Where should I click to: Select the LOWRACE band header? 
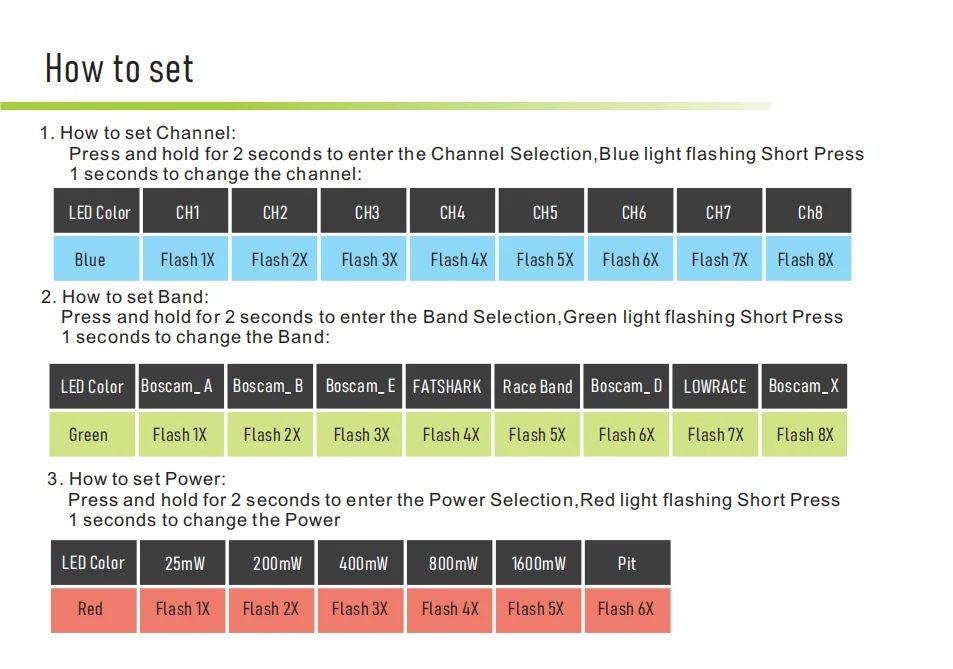point(715,386)
